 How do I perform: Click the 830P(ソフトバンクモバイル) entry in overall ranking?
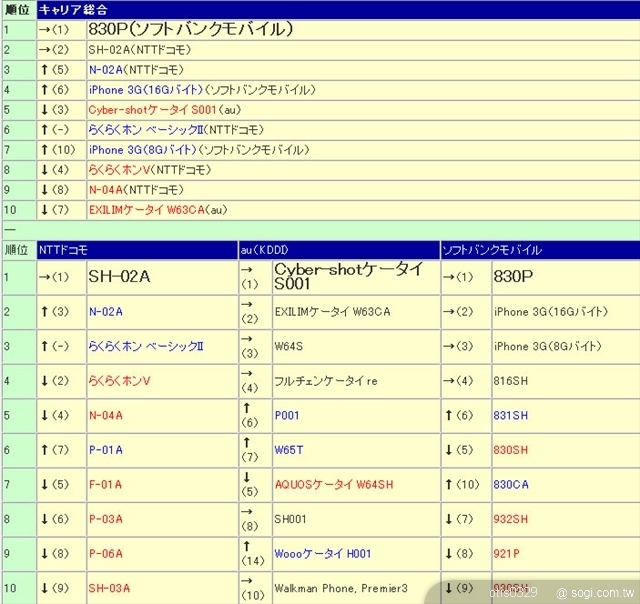coord(191,29)
